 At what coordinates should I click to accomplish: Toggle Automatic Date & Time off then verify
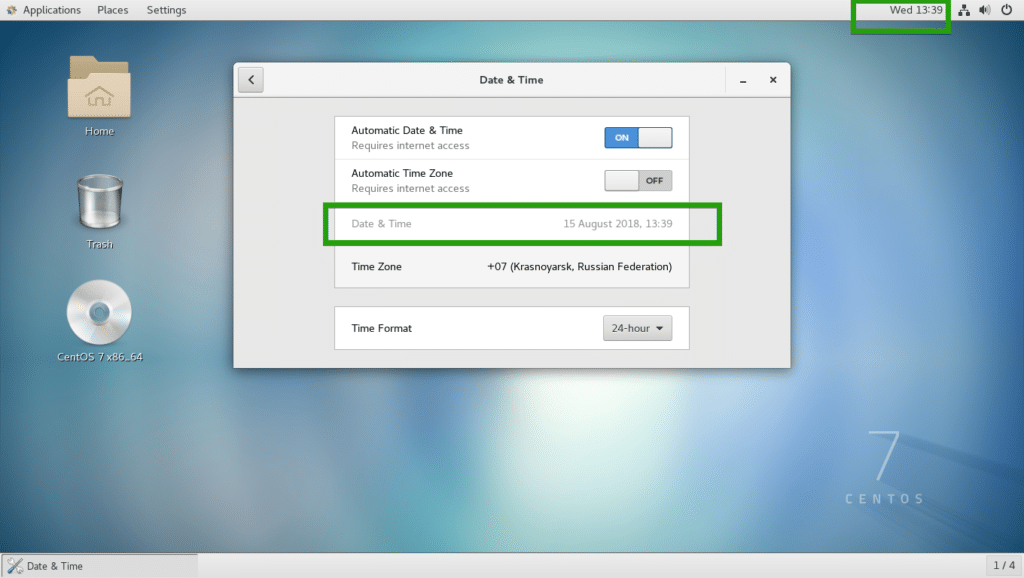(x=638, y=137)
